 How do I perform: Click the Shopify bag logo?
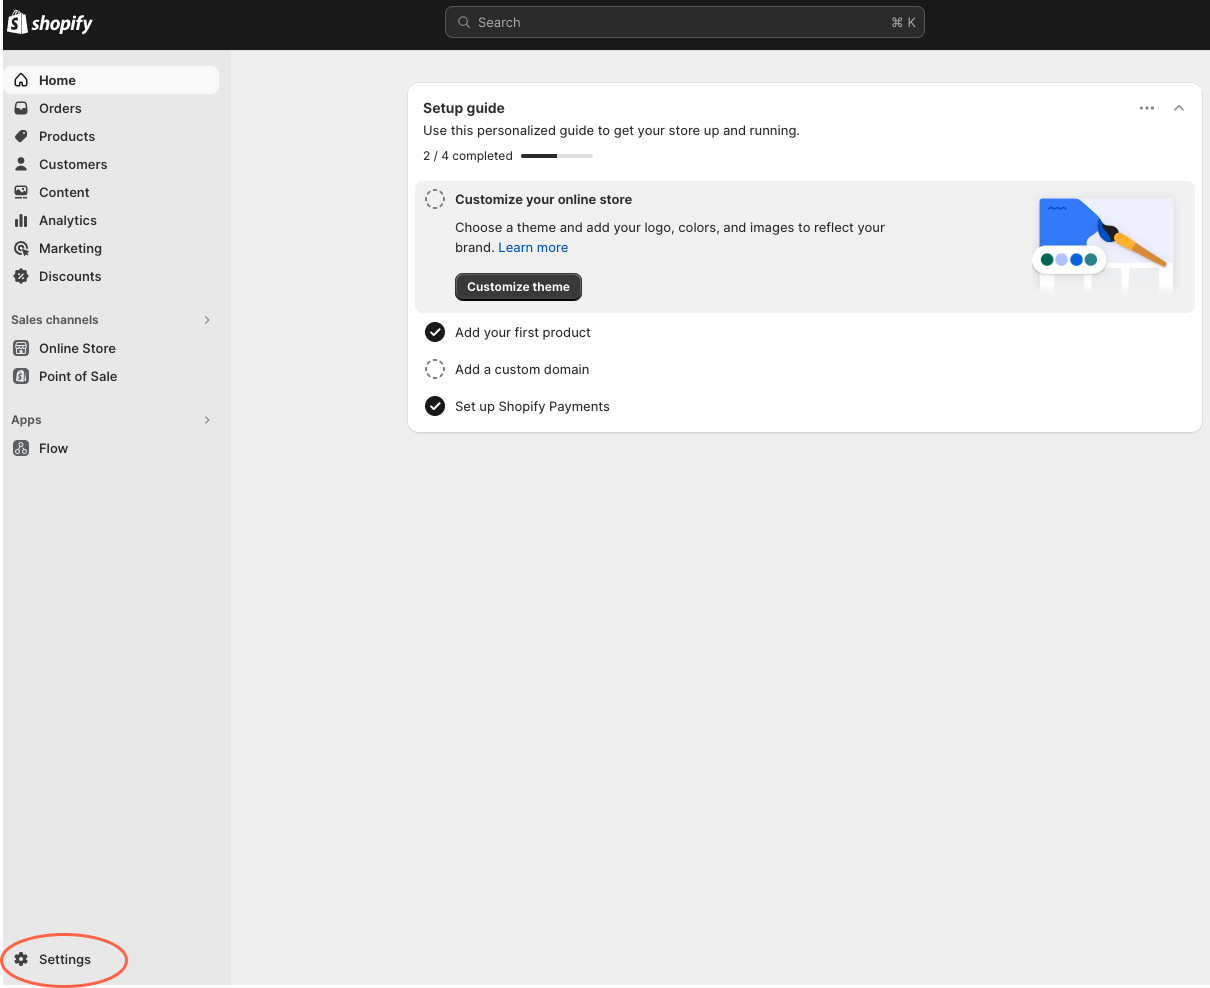pos(16,22)
